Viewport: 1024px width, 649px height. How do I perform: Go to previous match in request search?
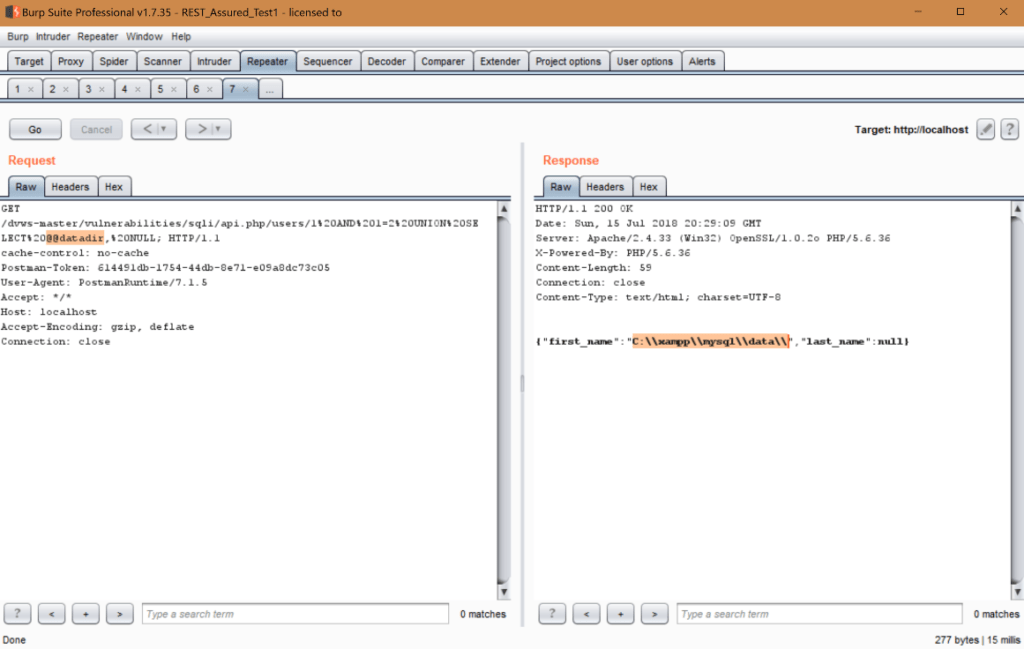pyautogui.click(x=52, y=613)
